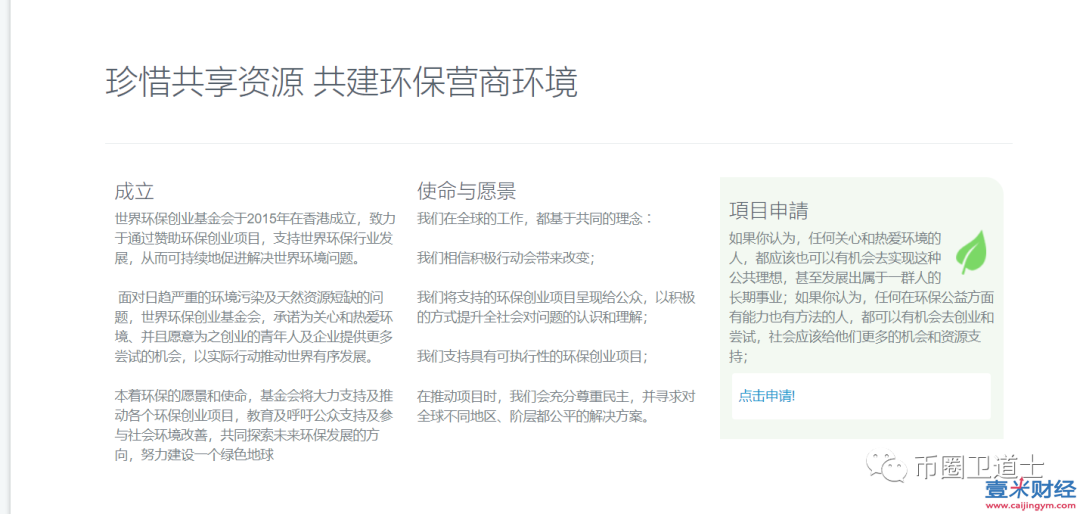Open the 点击申请! link
Viewport: 1080px width, 514px height.
[x=766, y=396]
